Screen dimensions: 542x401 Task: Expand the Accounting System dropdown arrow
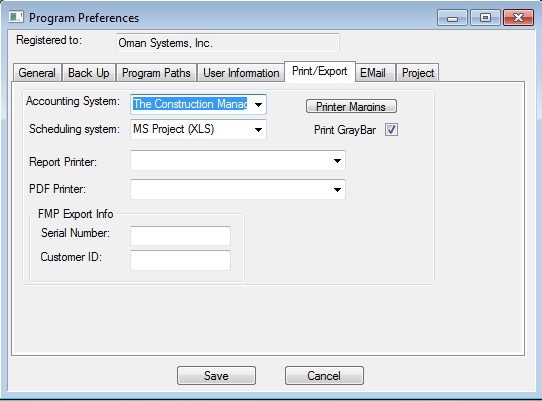(x=258, y=104)
